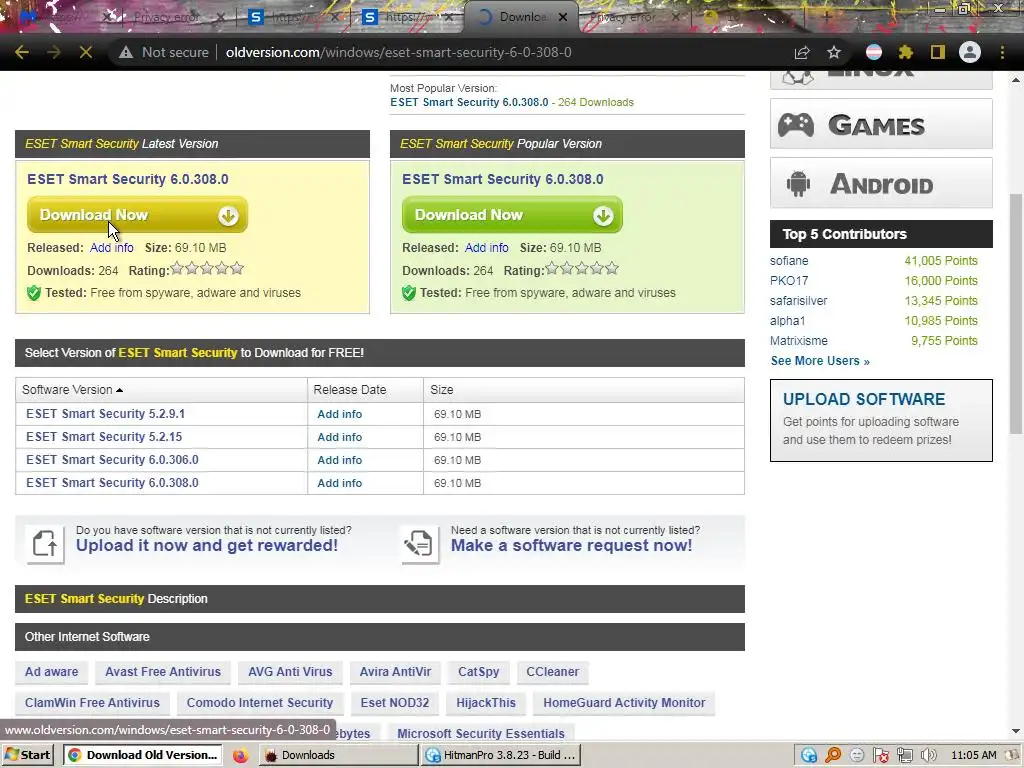Click green Download Now for Popular Version

(x=512, y=215)
